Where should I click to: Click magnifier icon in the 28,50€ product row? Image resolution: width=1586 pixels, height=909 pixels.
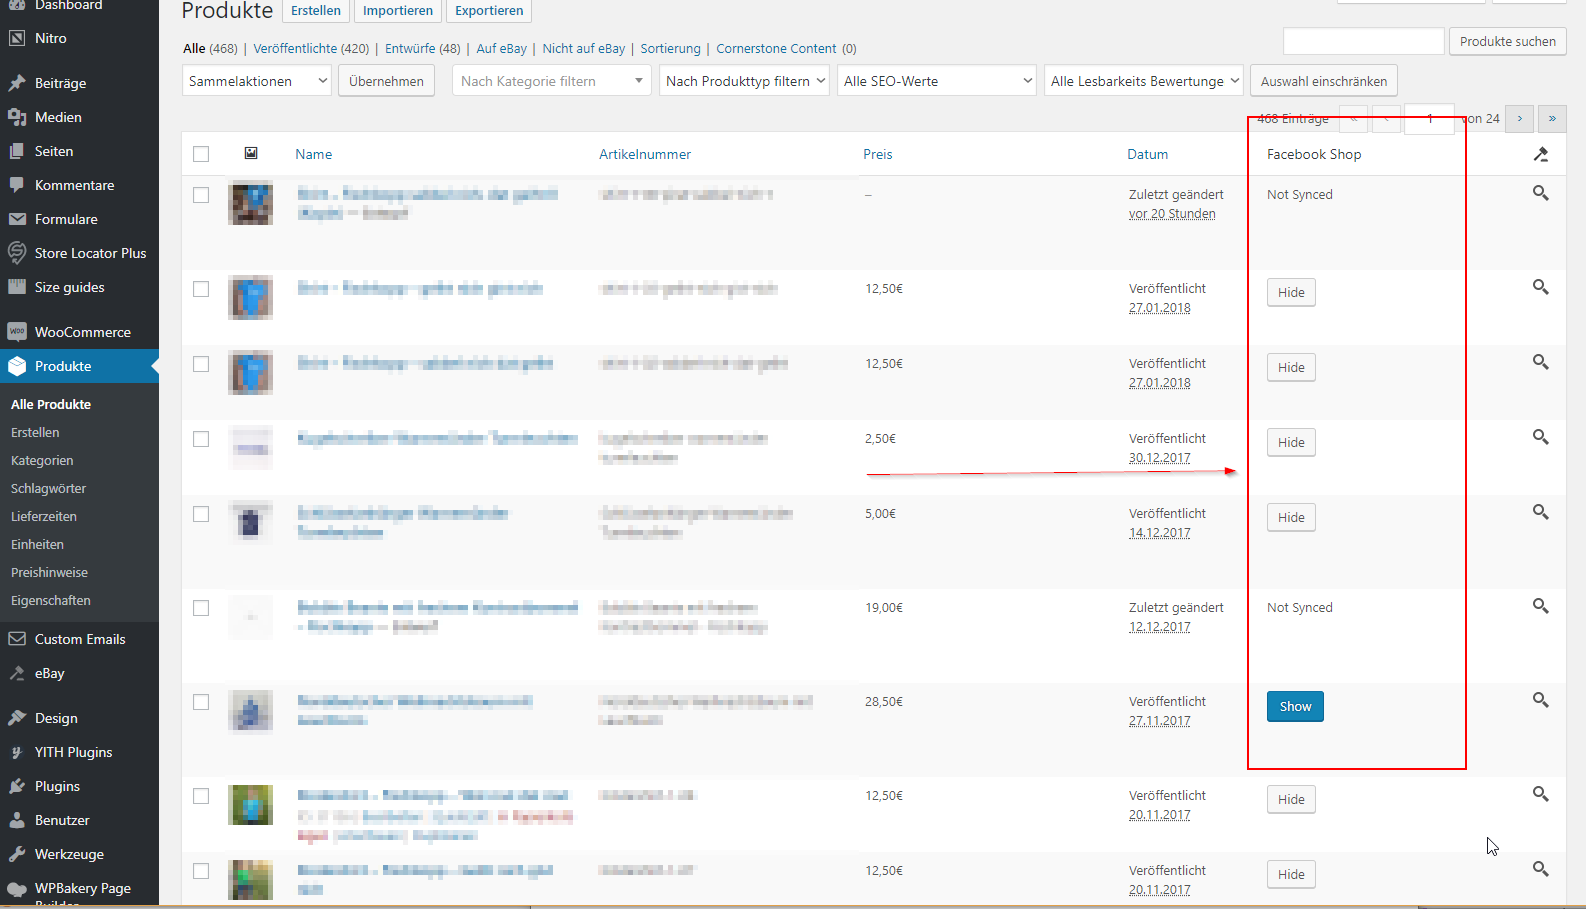[1541, 700]
